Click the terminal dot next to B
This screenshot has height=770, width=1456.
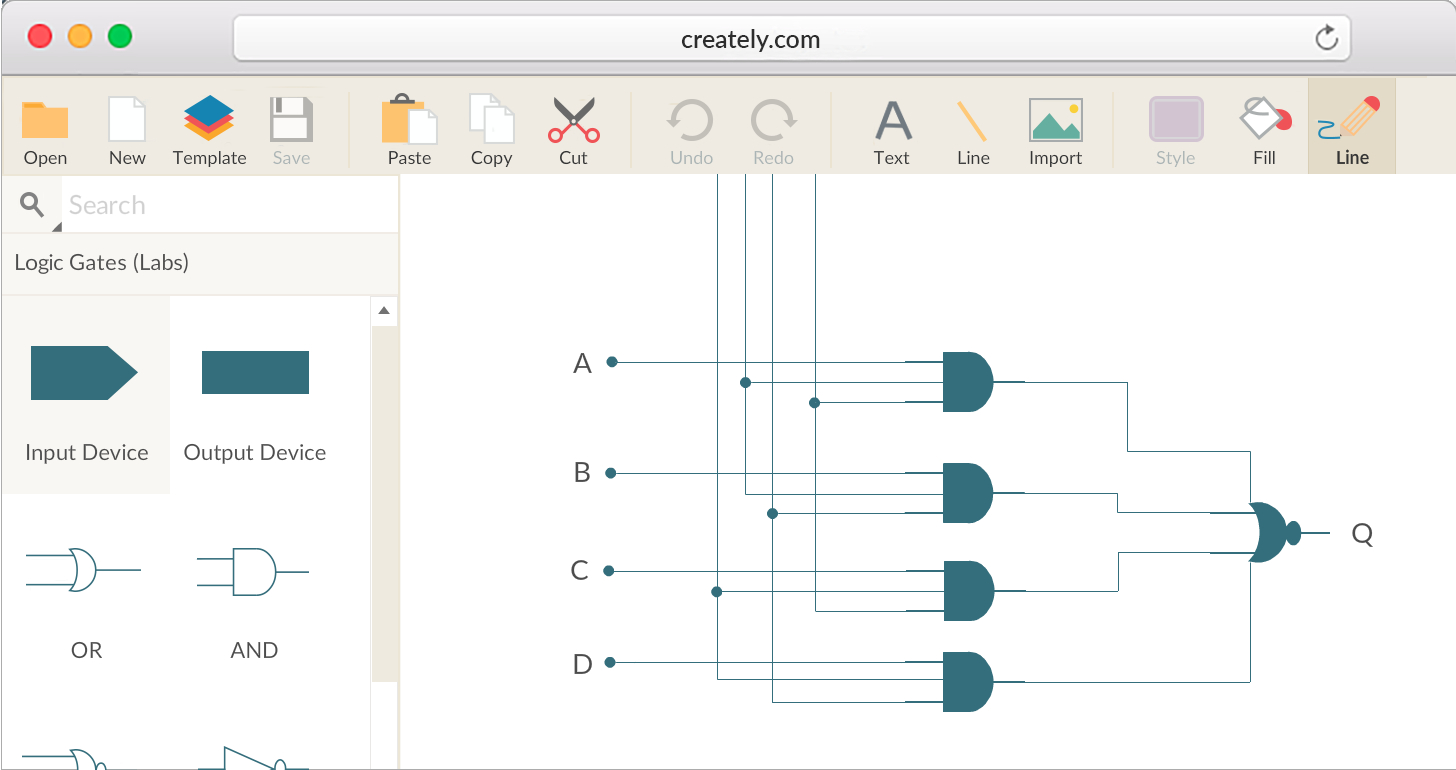click(611, 472)
